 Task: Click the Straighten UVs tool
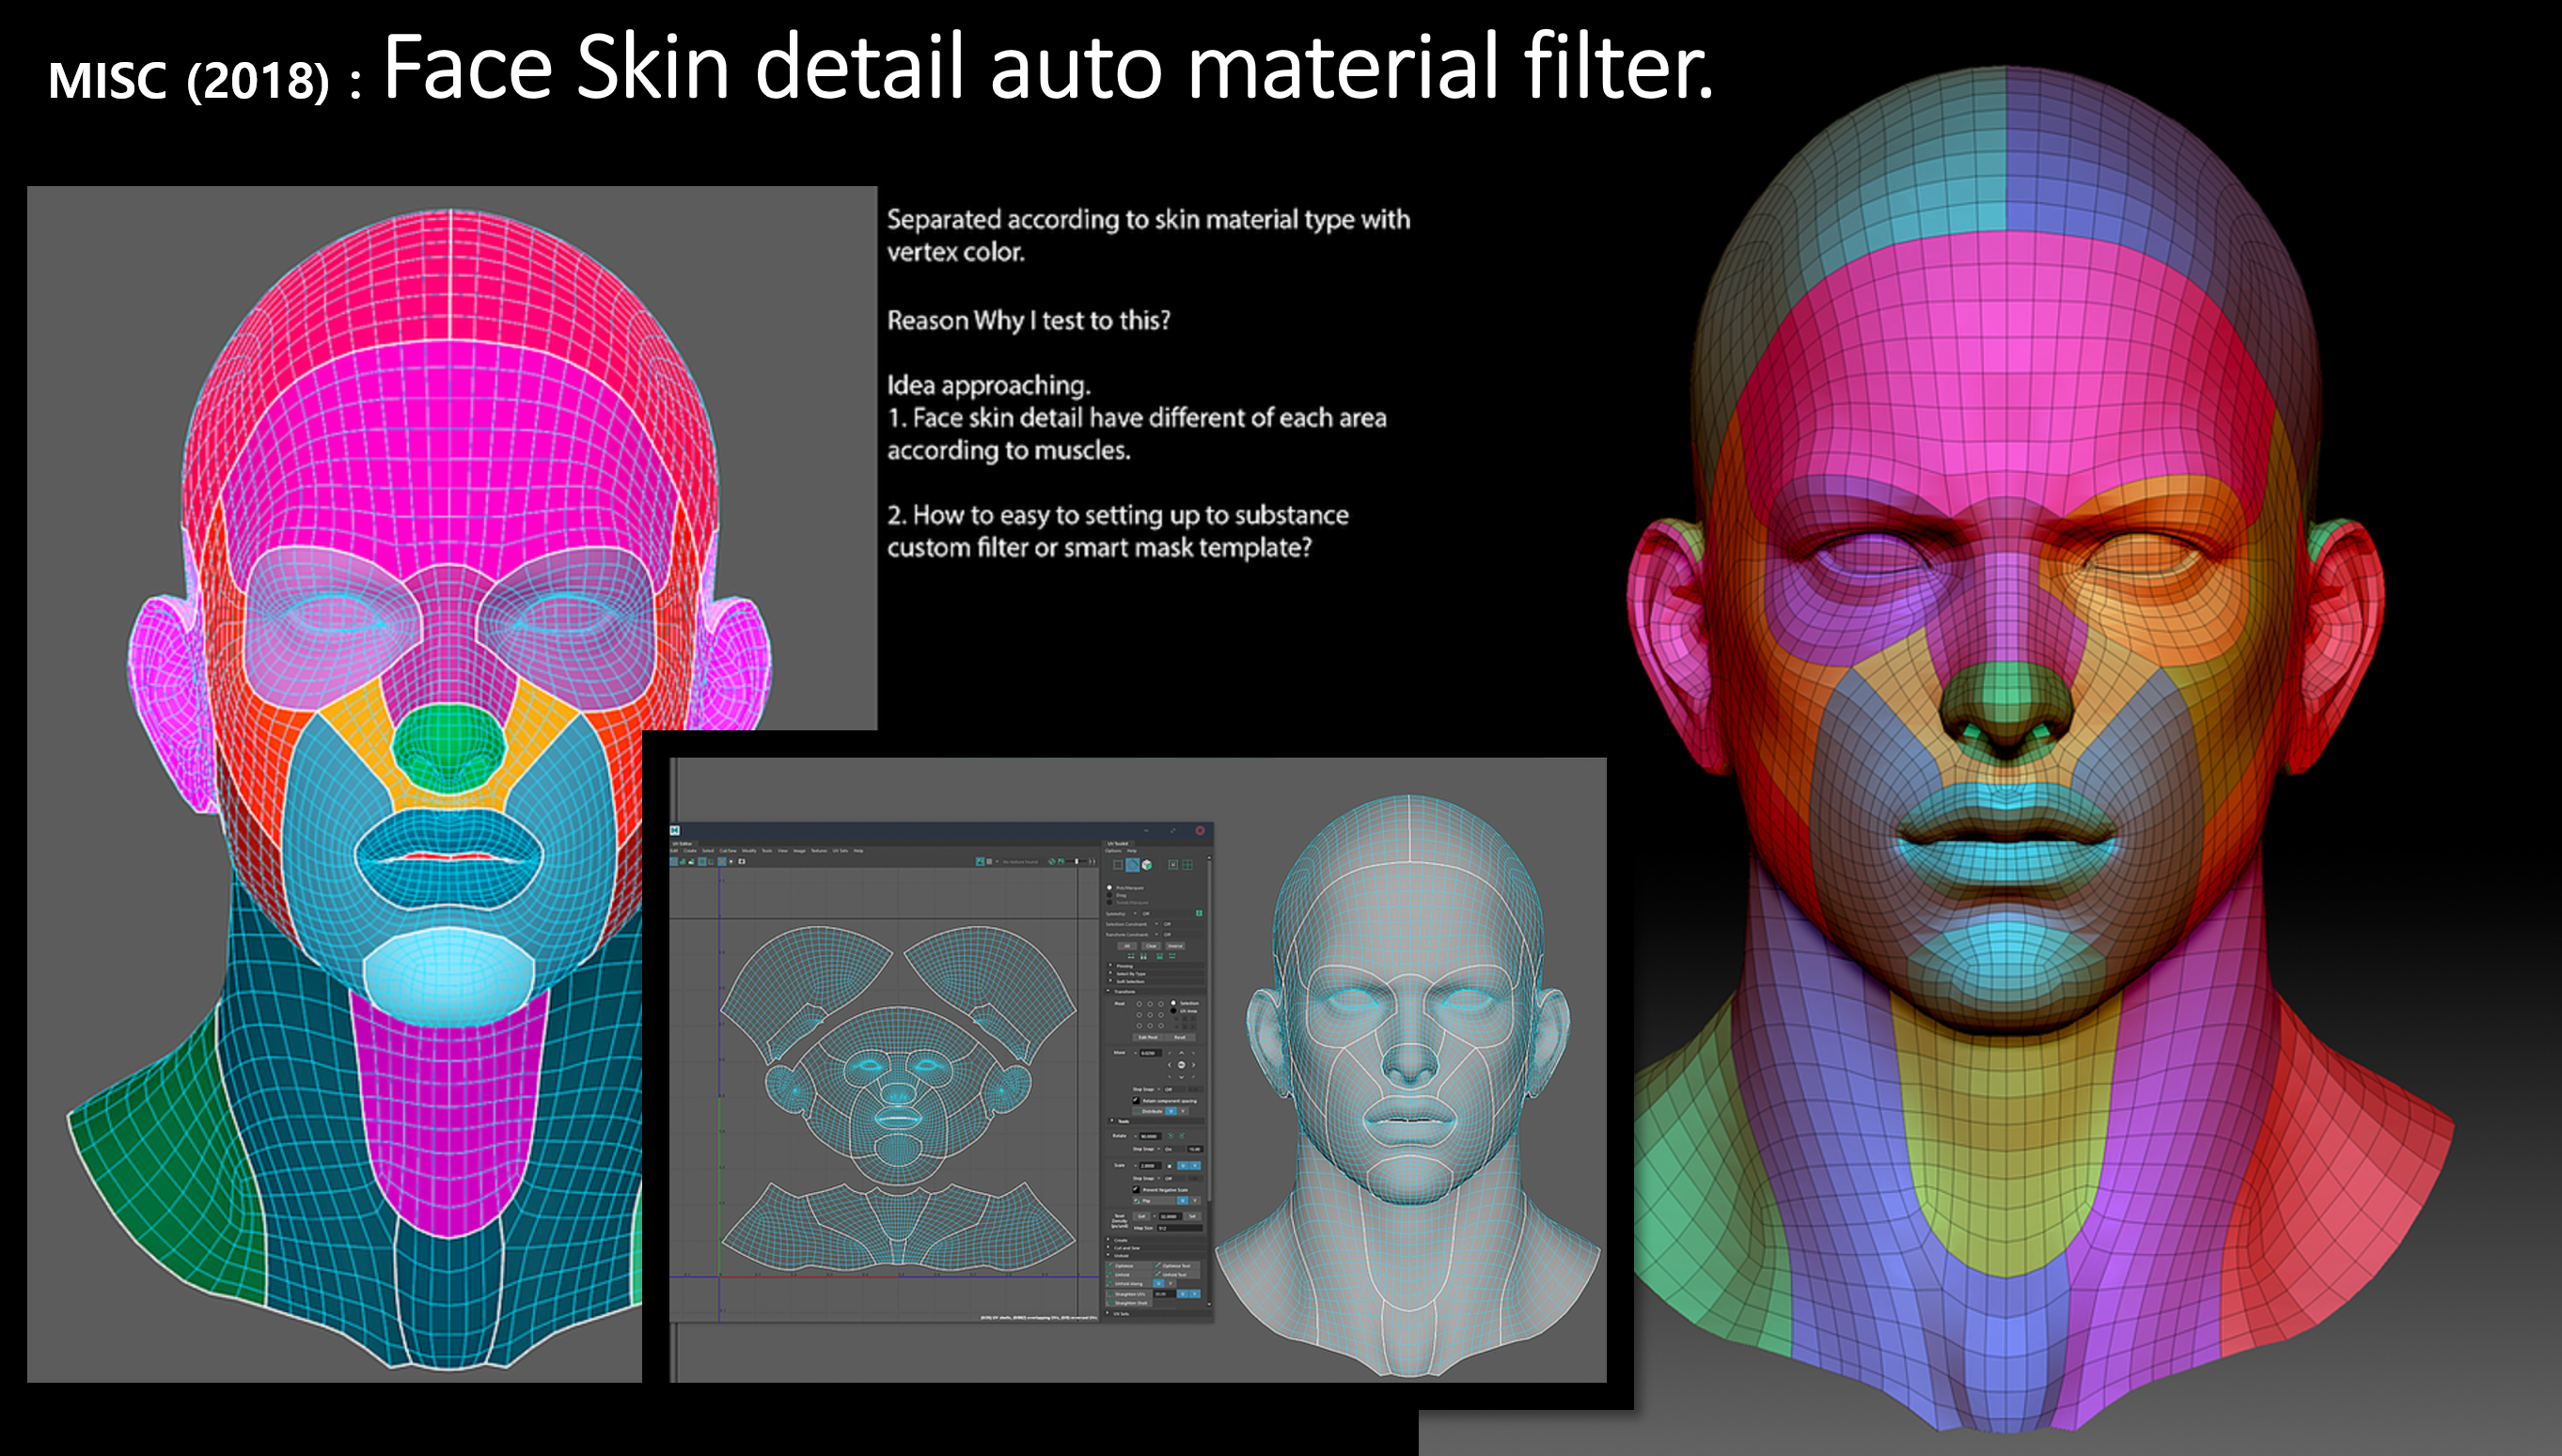click(1129, 1294)
